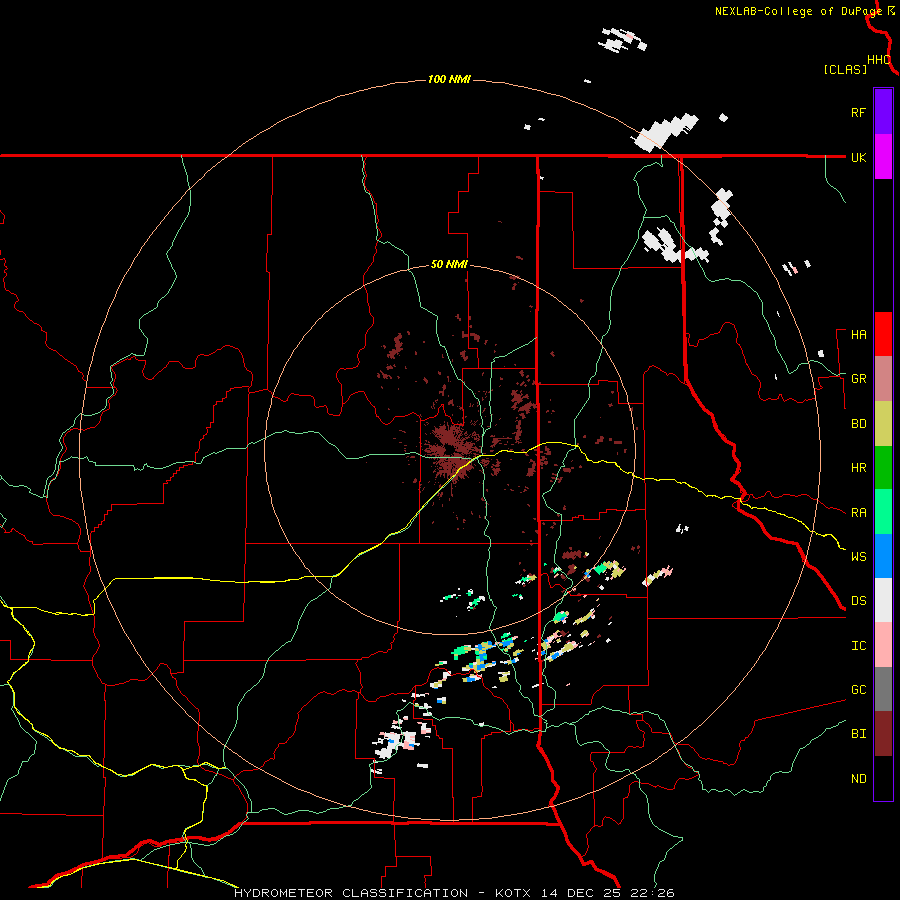Click the GR salmon legend swatch
The height and width of the screenshot is (900, 900).
(883, 379)
